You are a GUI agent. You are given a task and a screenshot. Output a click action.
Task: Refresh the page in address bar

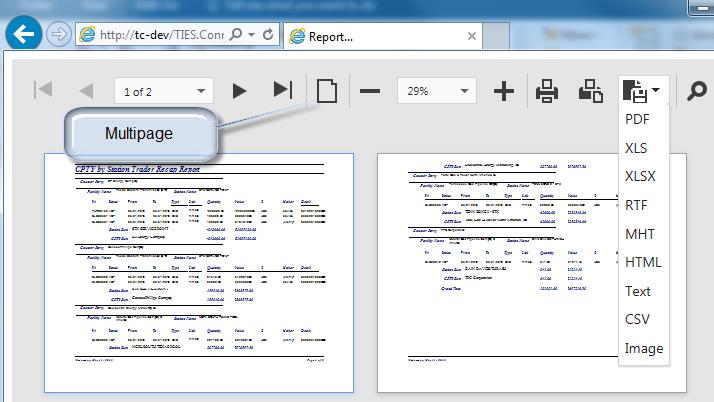[x=268, y=35]
